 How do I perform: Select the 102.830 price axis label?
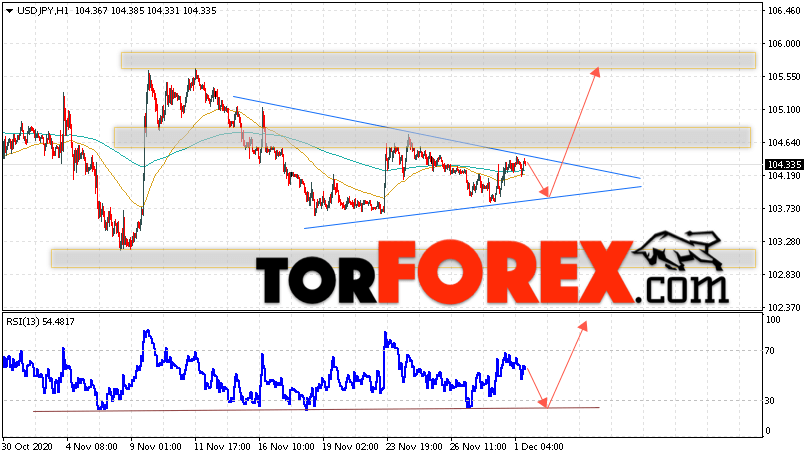(x=784, y=275)
